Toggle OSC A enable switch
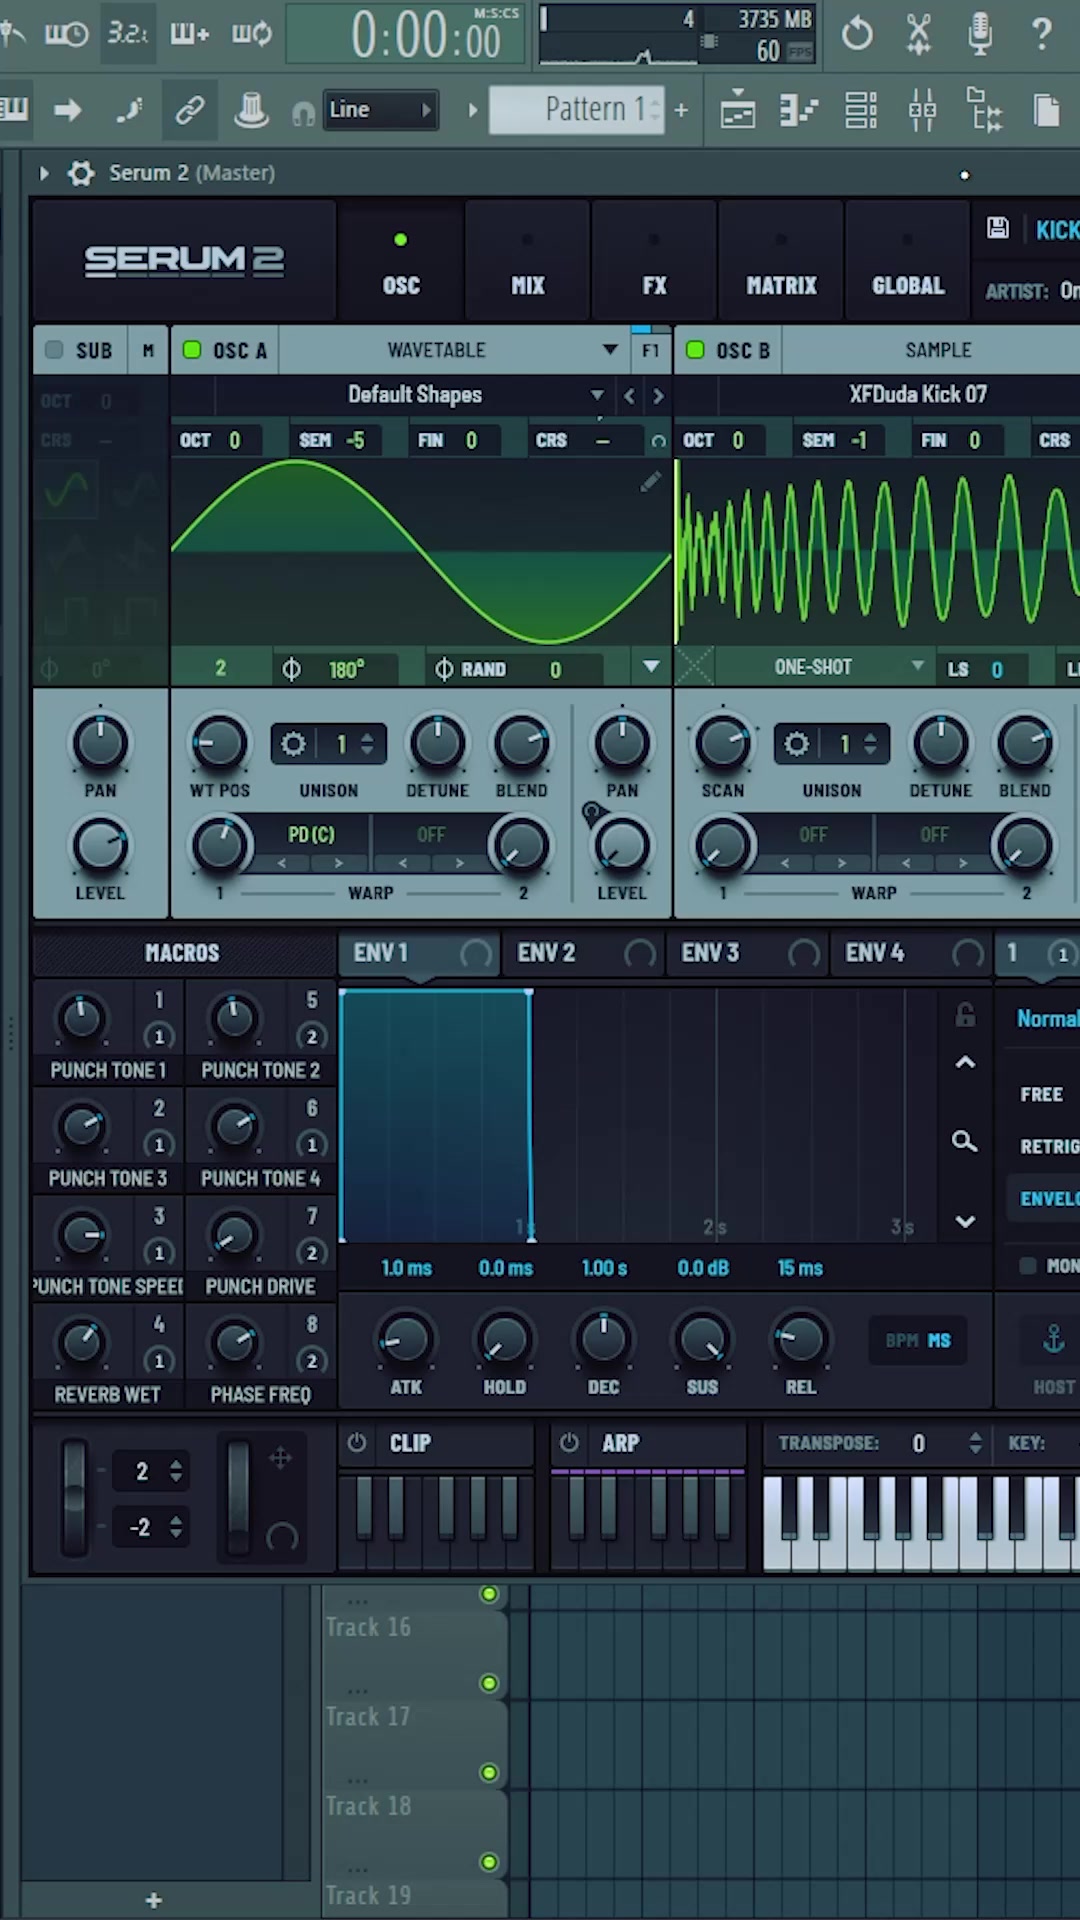 pos(192,349)
